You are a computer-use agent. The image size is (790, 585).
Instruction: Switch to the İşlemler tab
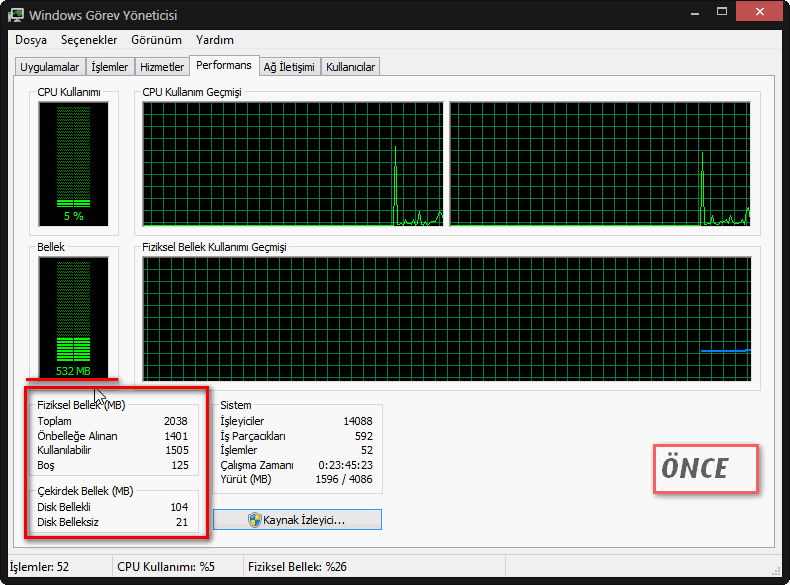[x=109, y=67]
